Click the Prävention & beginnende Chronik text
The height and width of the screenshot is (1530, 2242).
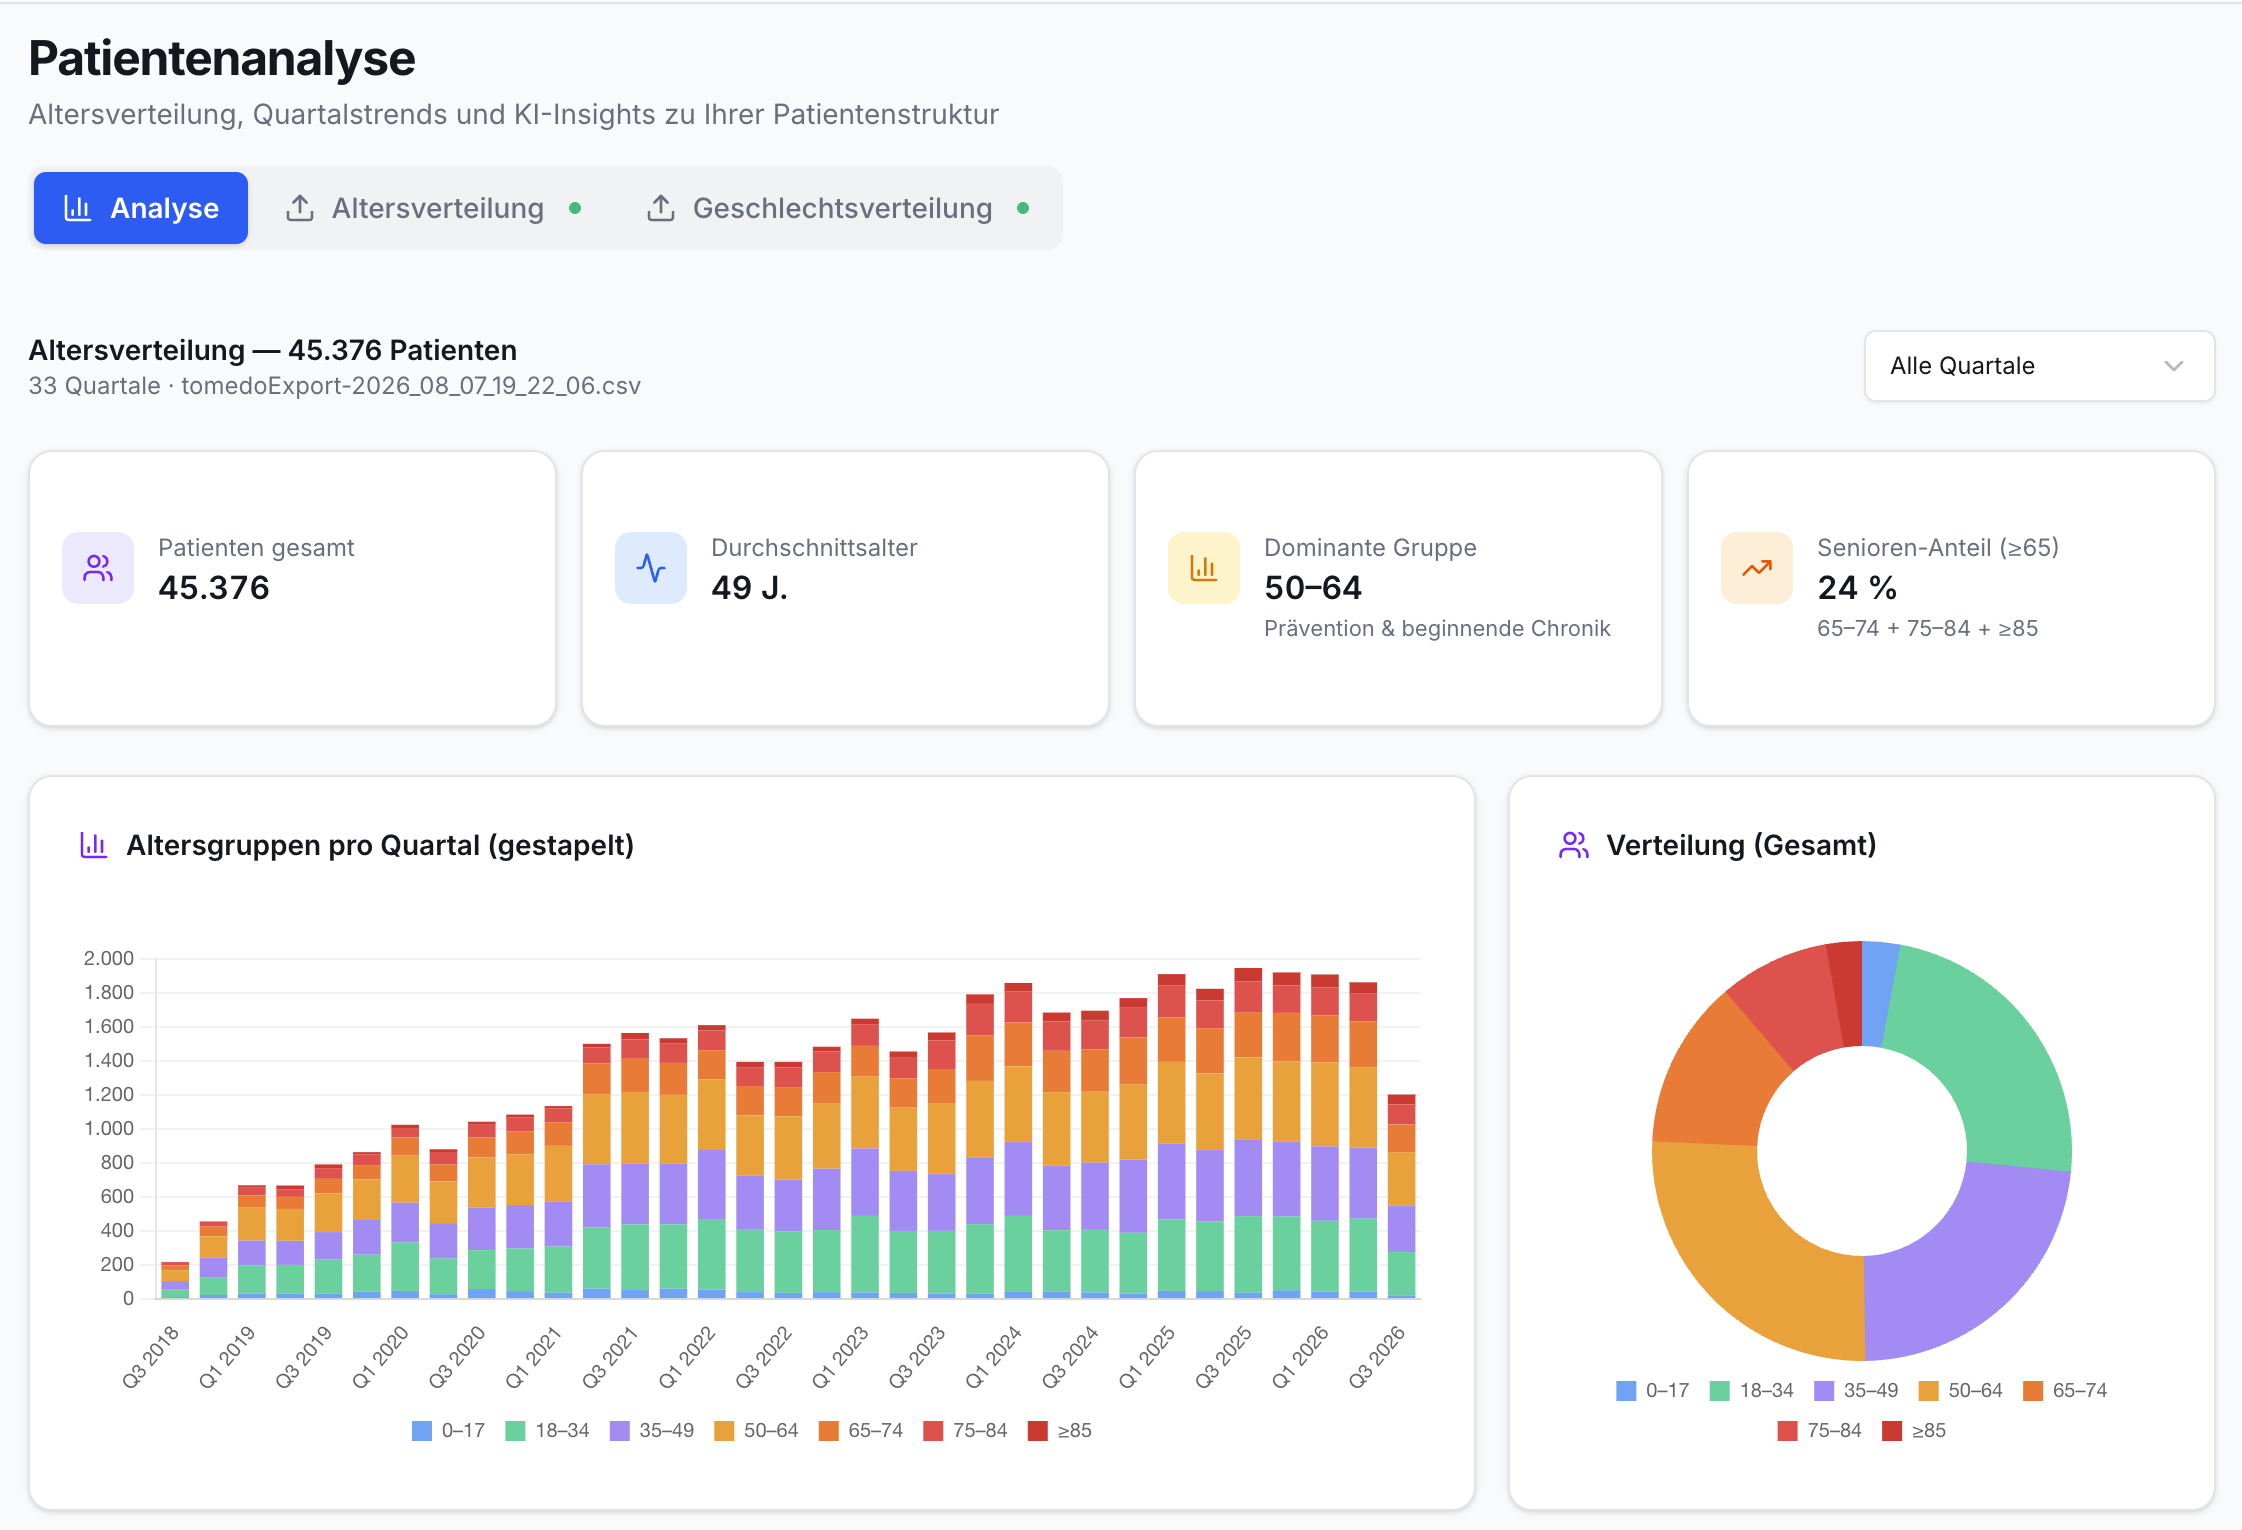coord(1437,629)
